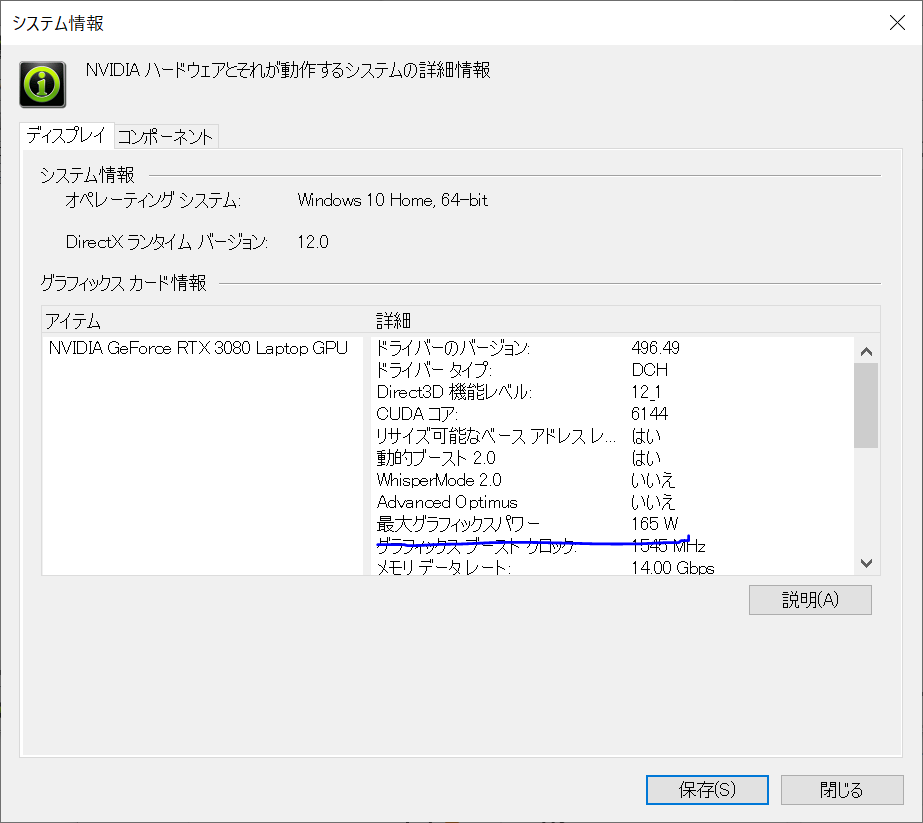Click the 保存(S) button

[x=707, y=789]
